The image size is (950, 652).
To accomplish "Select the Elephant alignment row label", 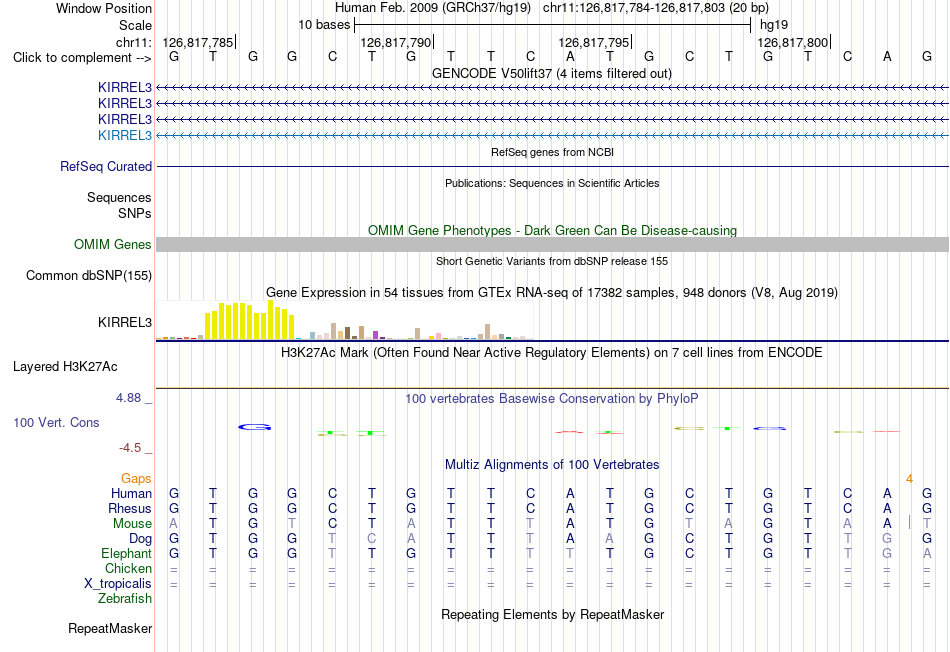I will tap(126, 553).
